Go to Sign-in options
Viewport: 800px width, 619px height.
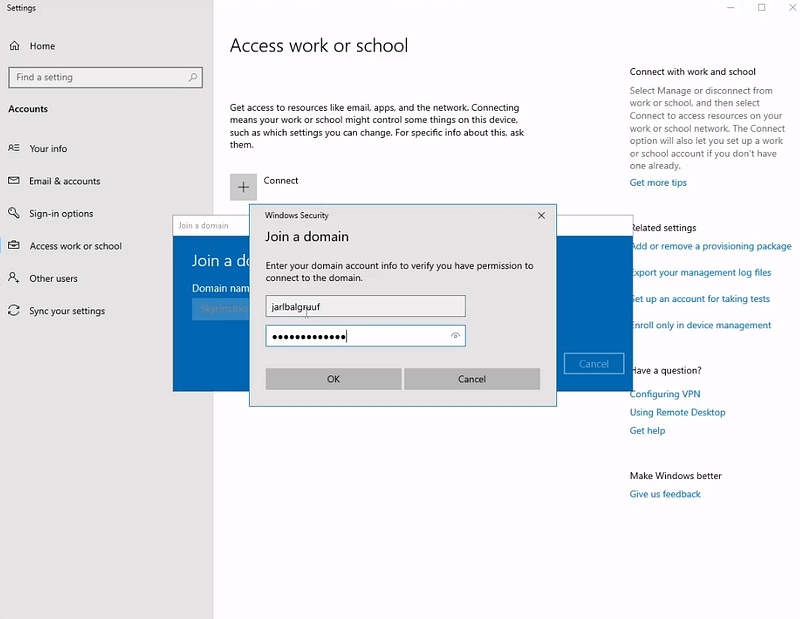(61, 214)
